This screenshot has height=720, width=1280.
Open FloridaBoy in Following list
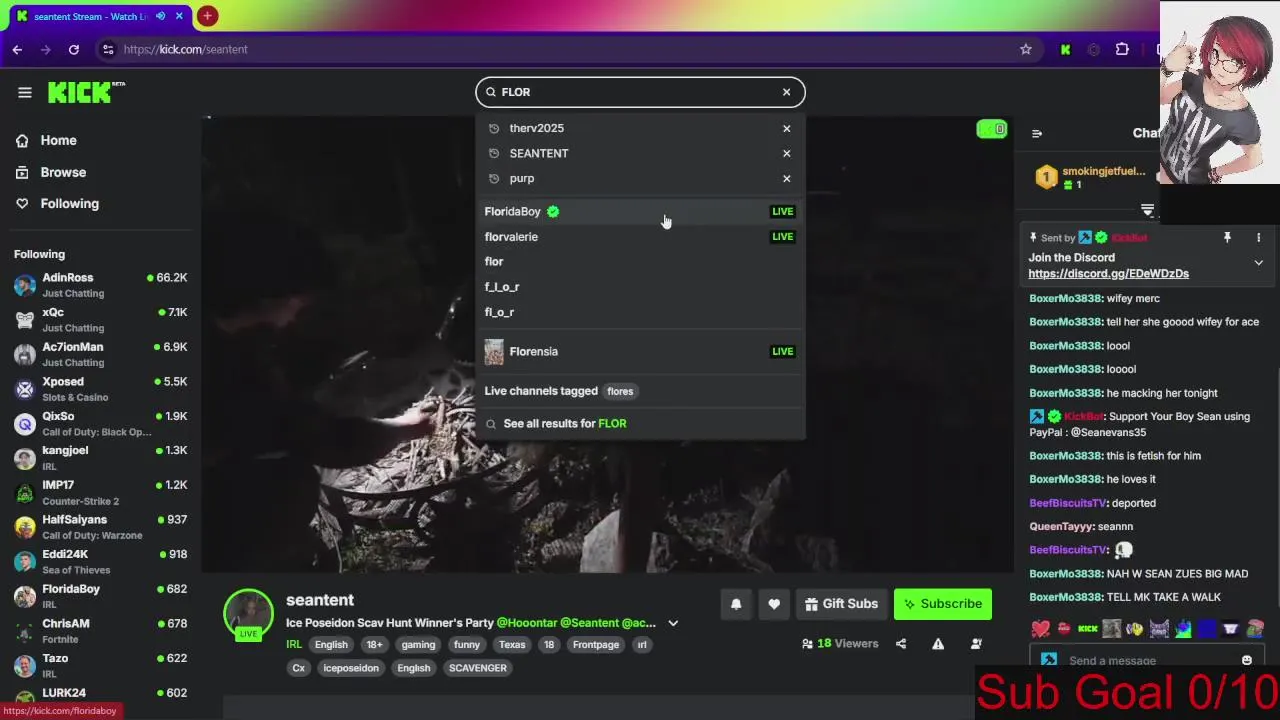(100, 597)
